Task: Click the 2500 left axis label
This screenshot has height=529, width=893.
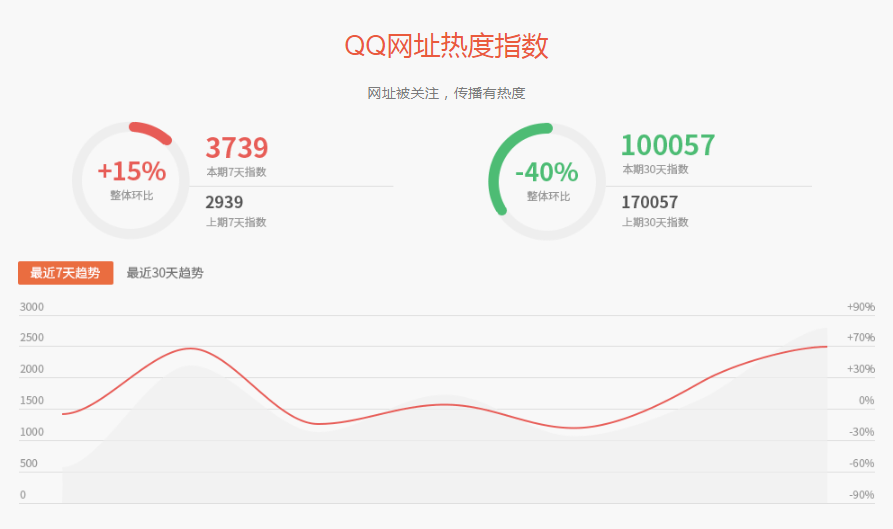Action: (x=31, y=337)
